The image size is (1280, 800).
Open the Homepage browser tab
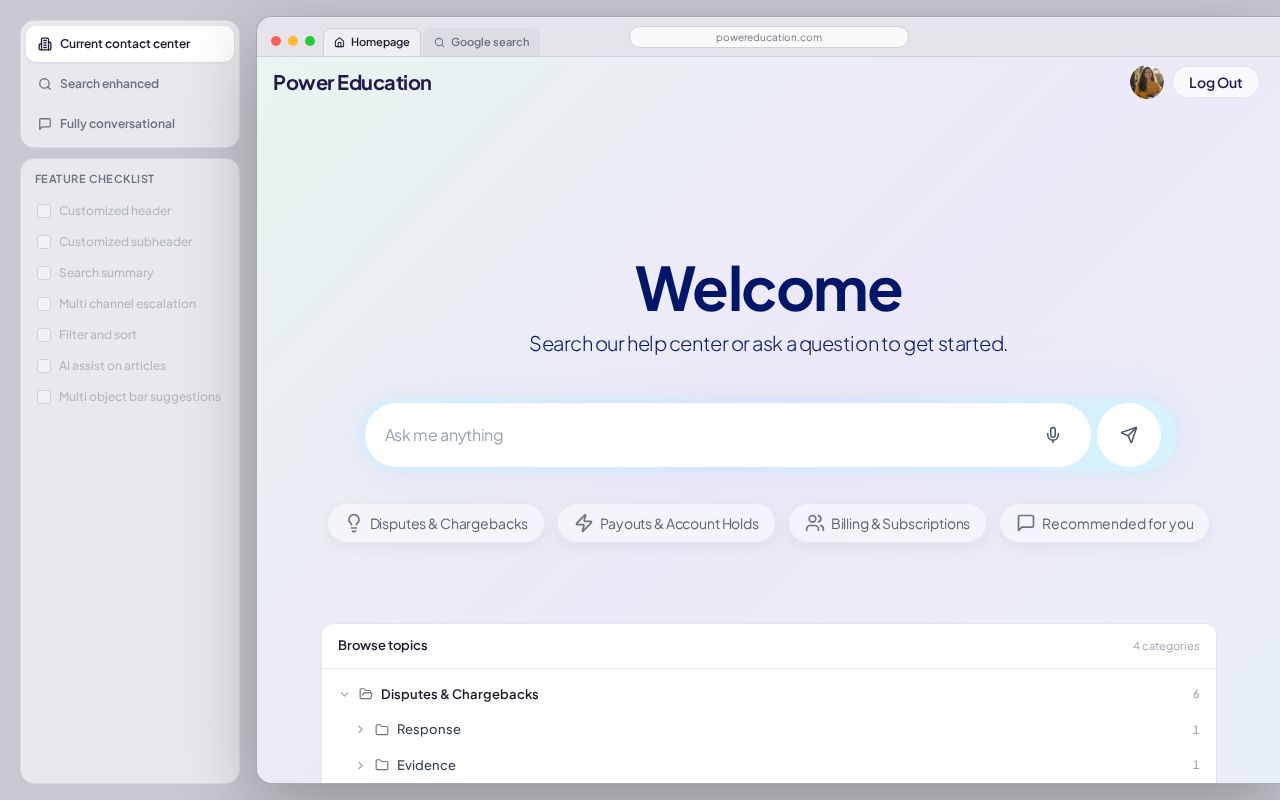point(372,42)
